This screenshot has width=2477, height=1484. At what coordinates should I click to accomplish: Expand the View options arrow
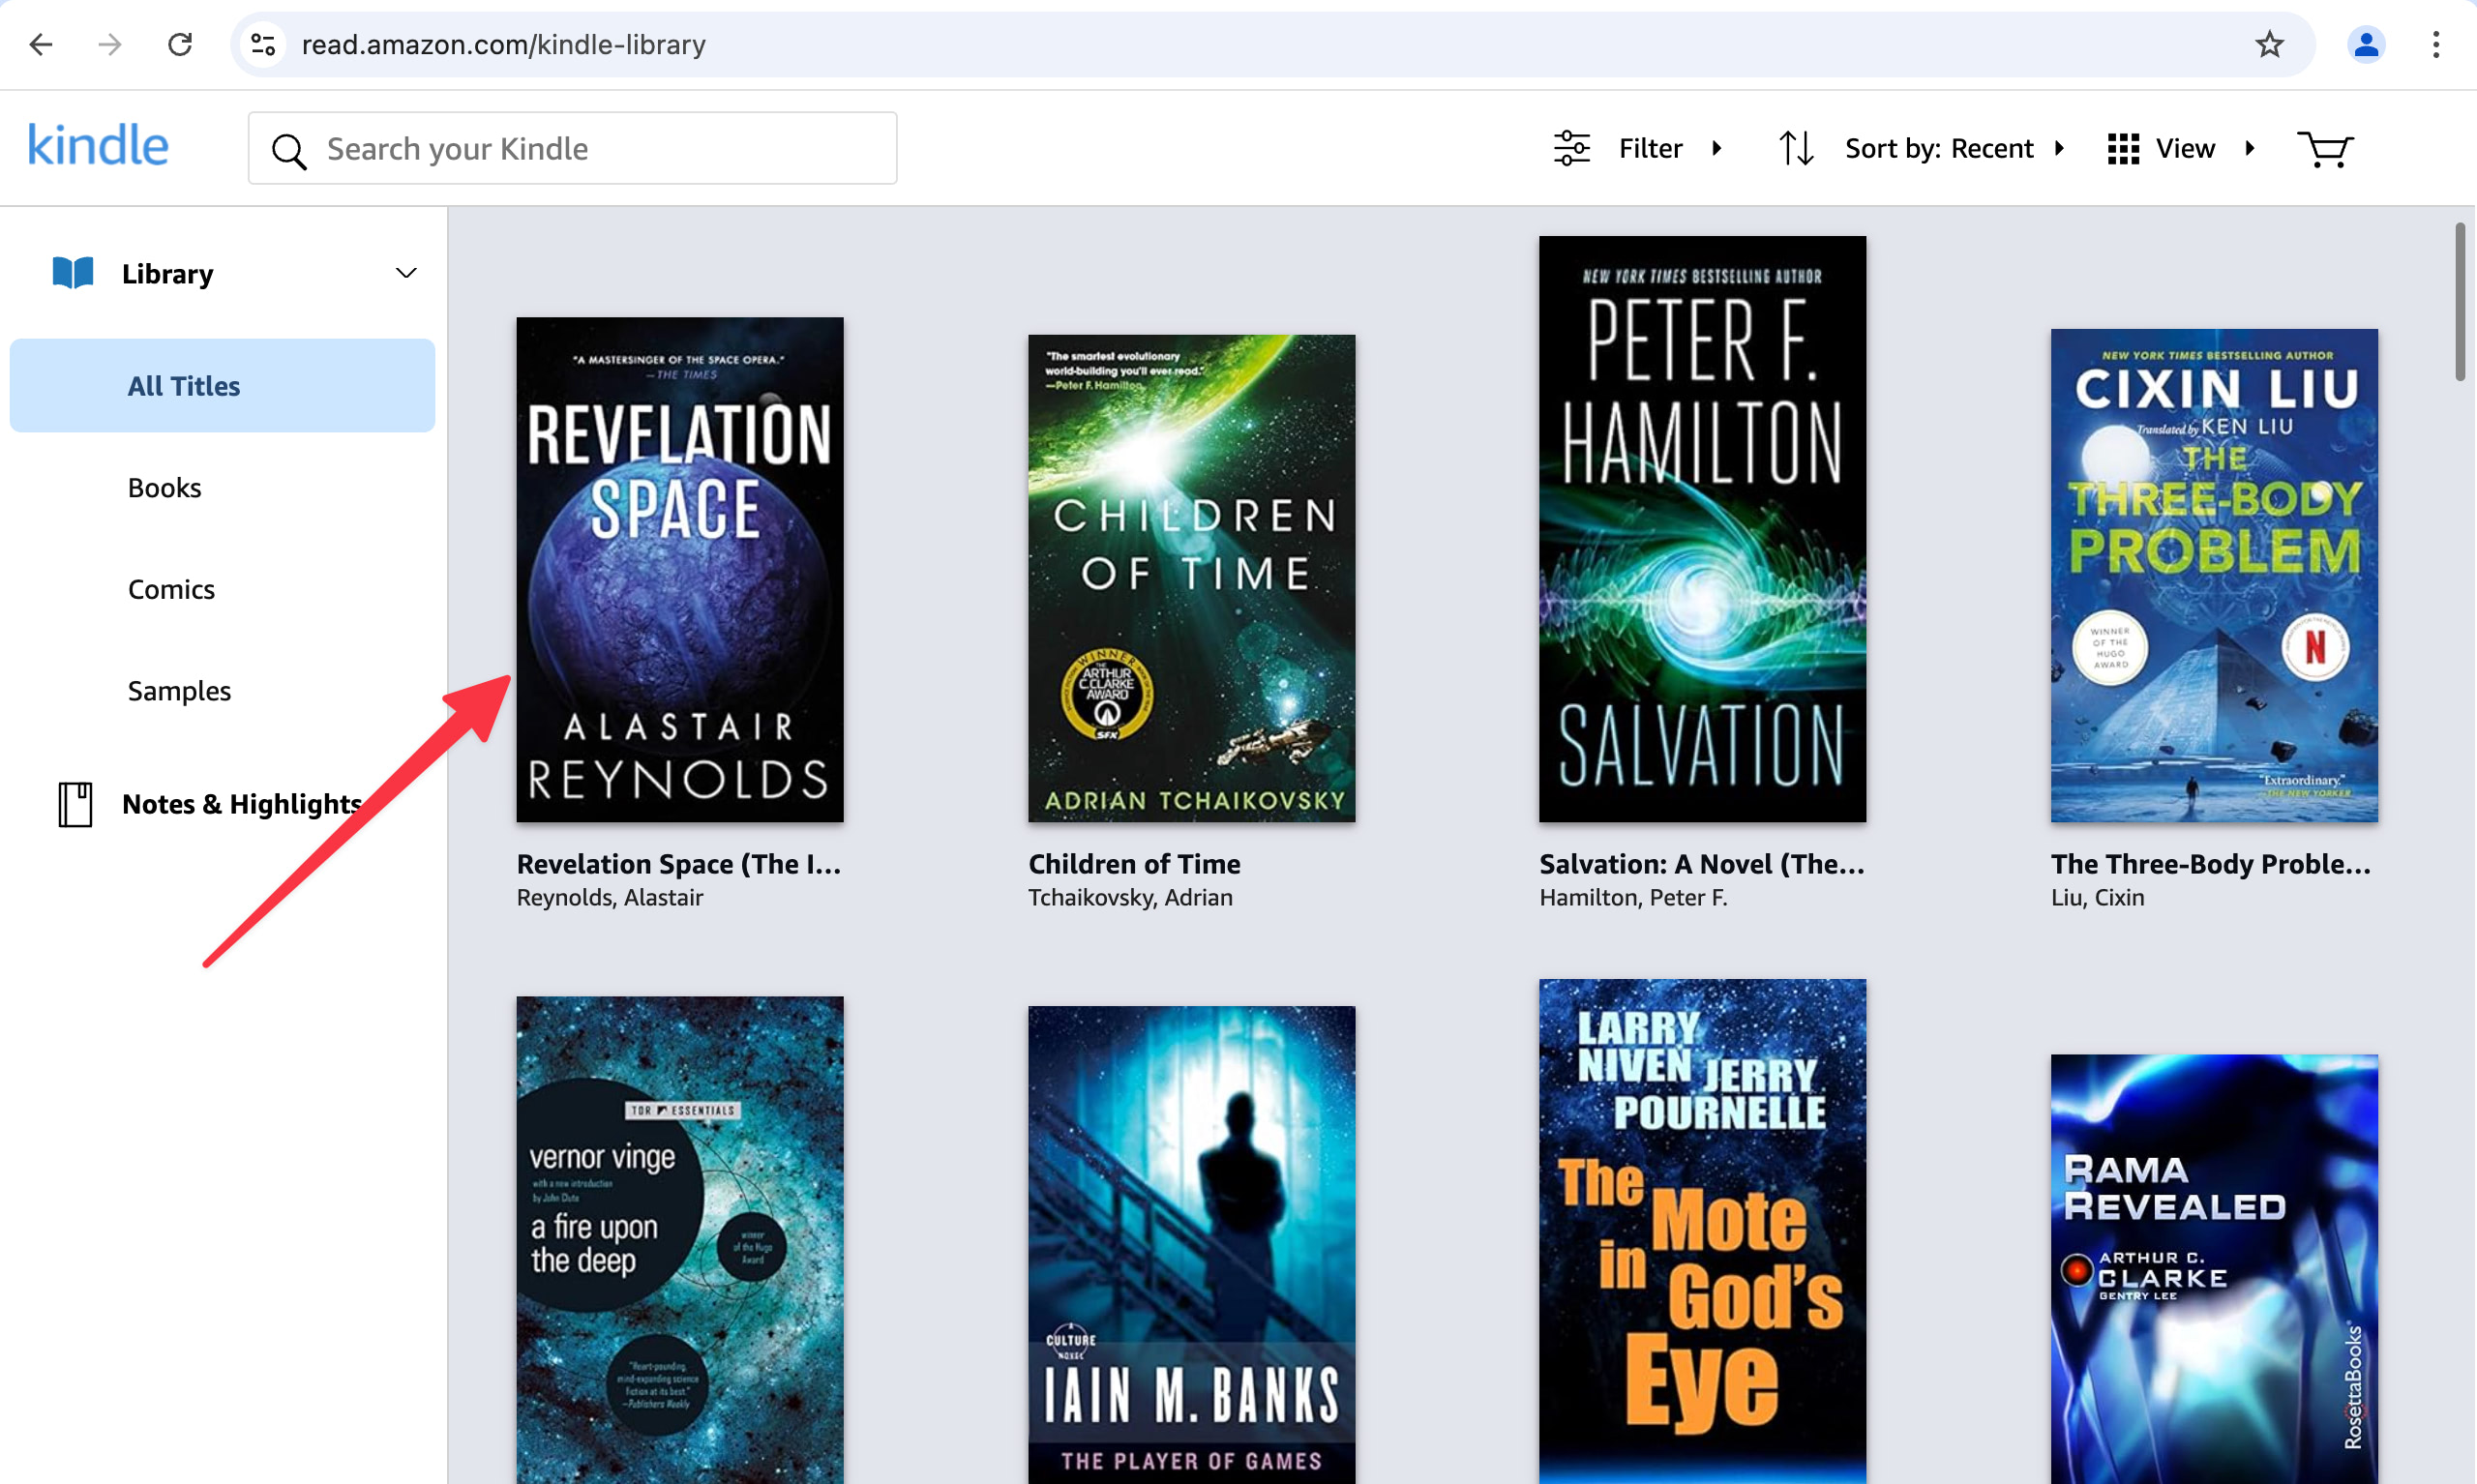(2250, 149)
